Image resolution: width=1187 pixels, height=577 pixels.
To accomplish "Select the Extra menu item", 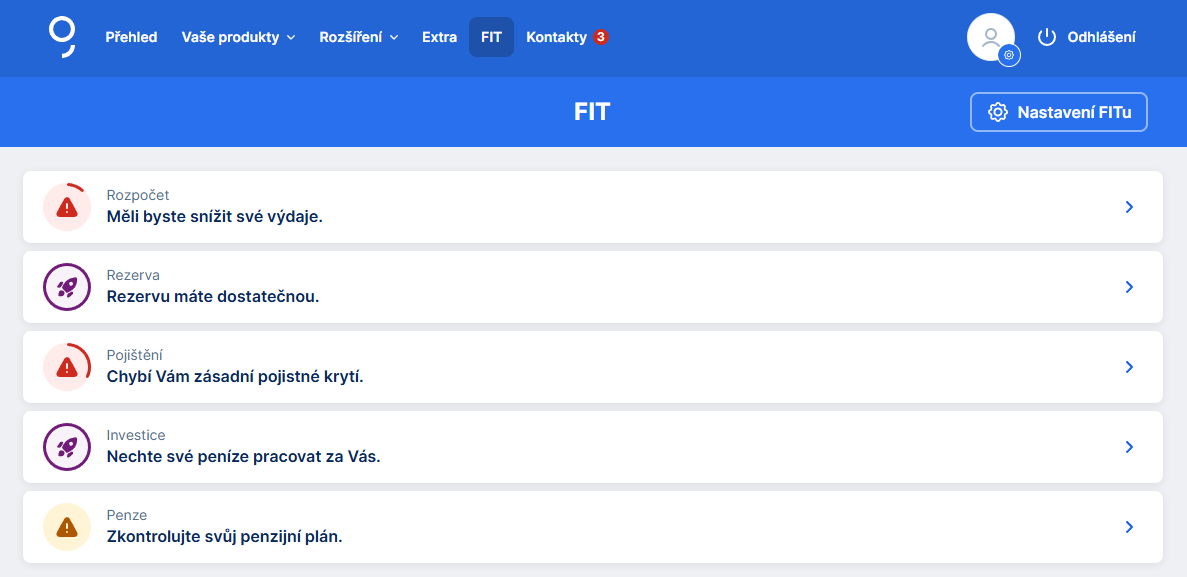I will click(439, 37).
